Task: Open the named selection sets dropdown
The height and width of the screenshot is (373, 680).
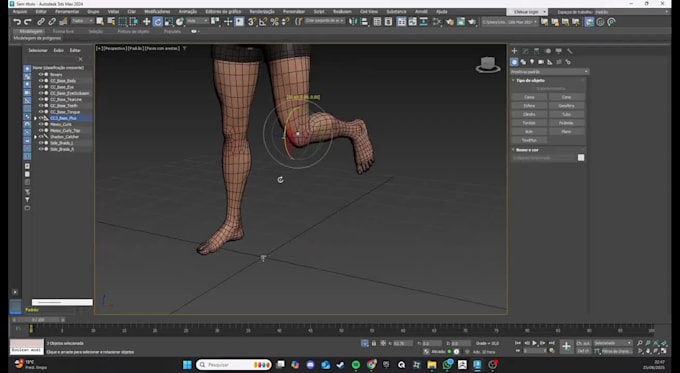Action: point(325,21)
